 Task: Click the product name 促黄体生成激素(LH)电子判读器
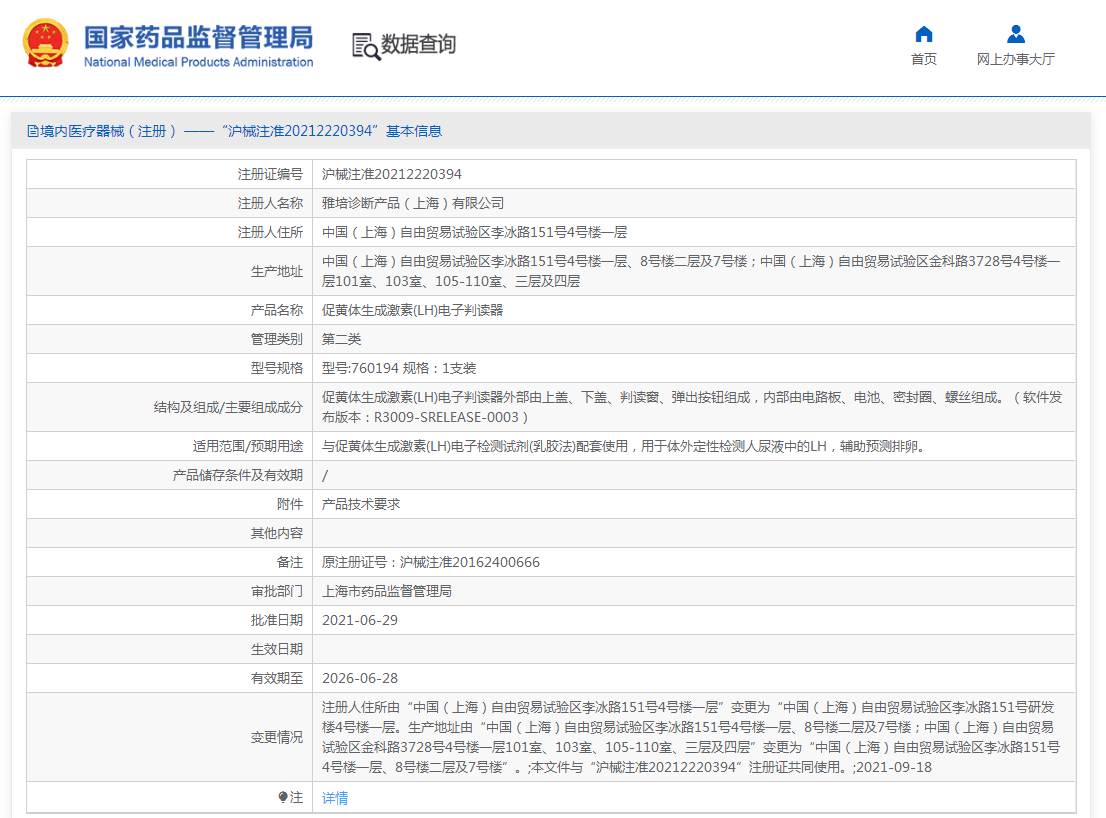[x=412, y=310]
